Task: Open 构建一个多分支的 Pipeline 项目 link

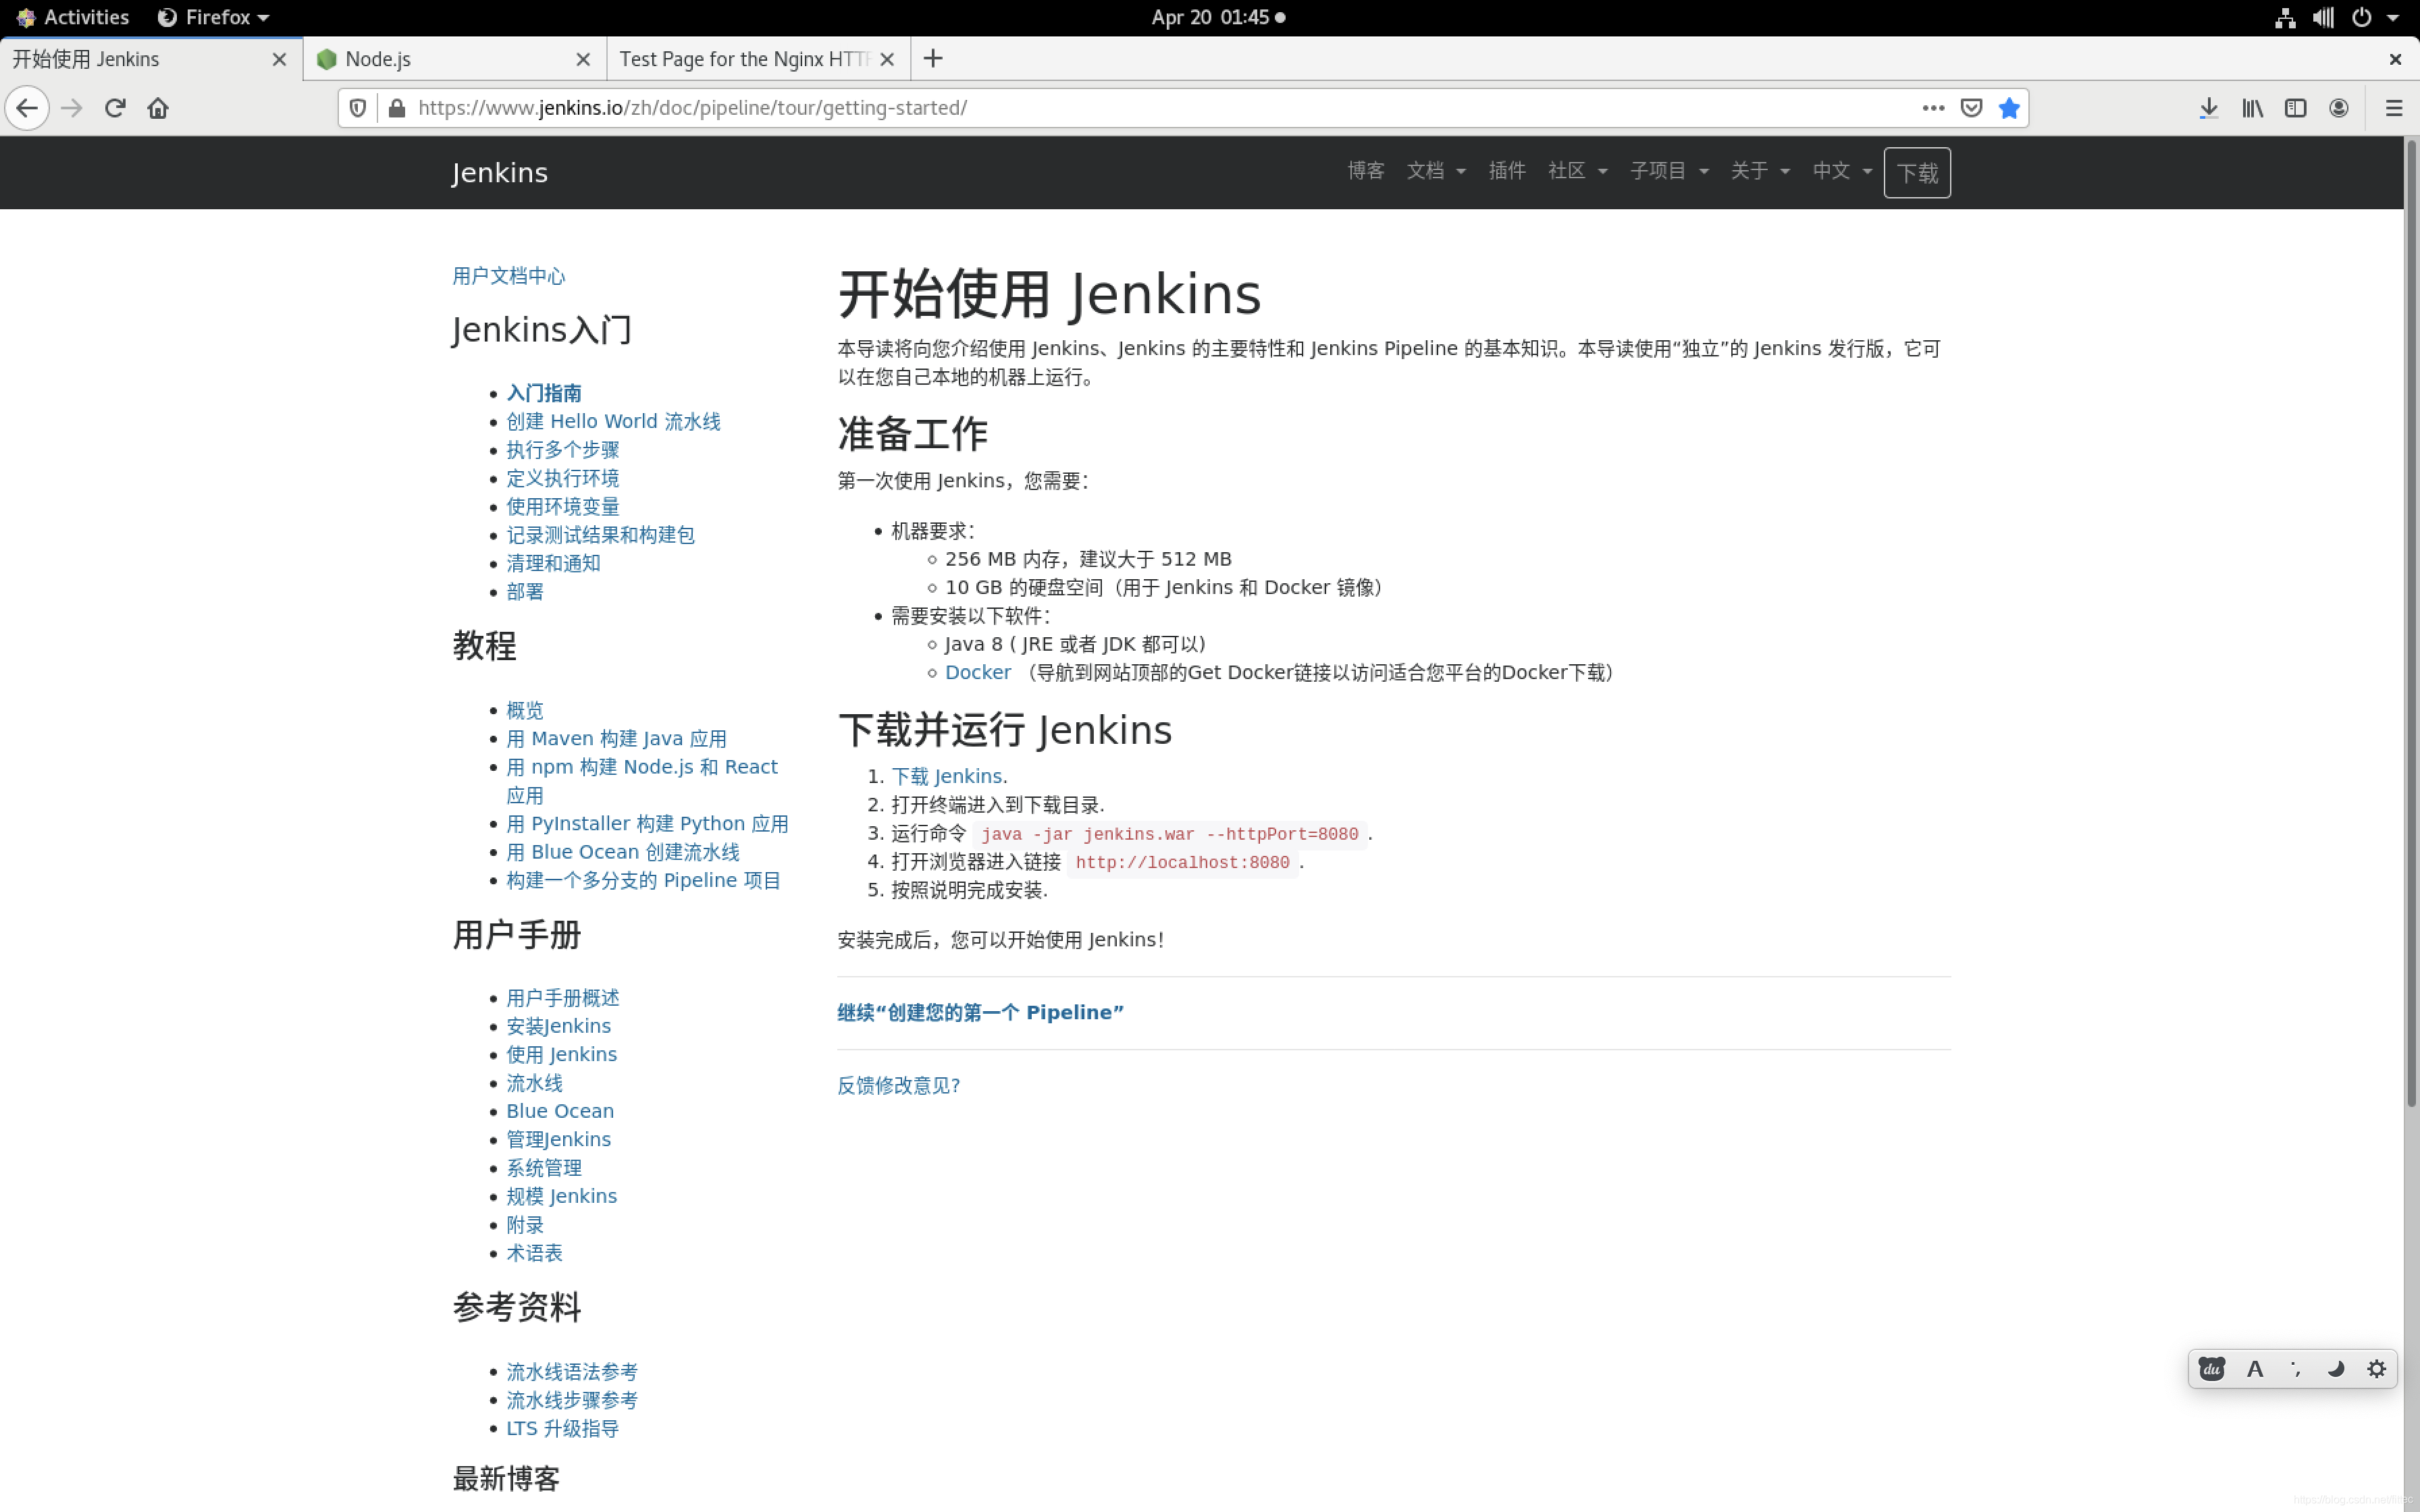Action: 643,881
